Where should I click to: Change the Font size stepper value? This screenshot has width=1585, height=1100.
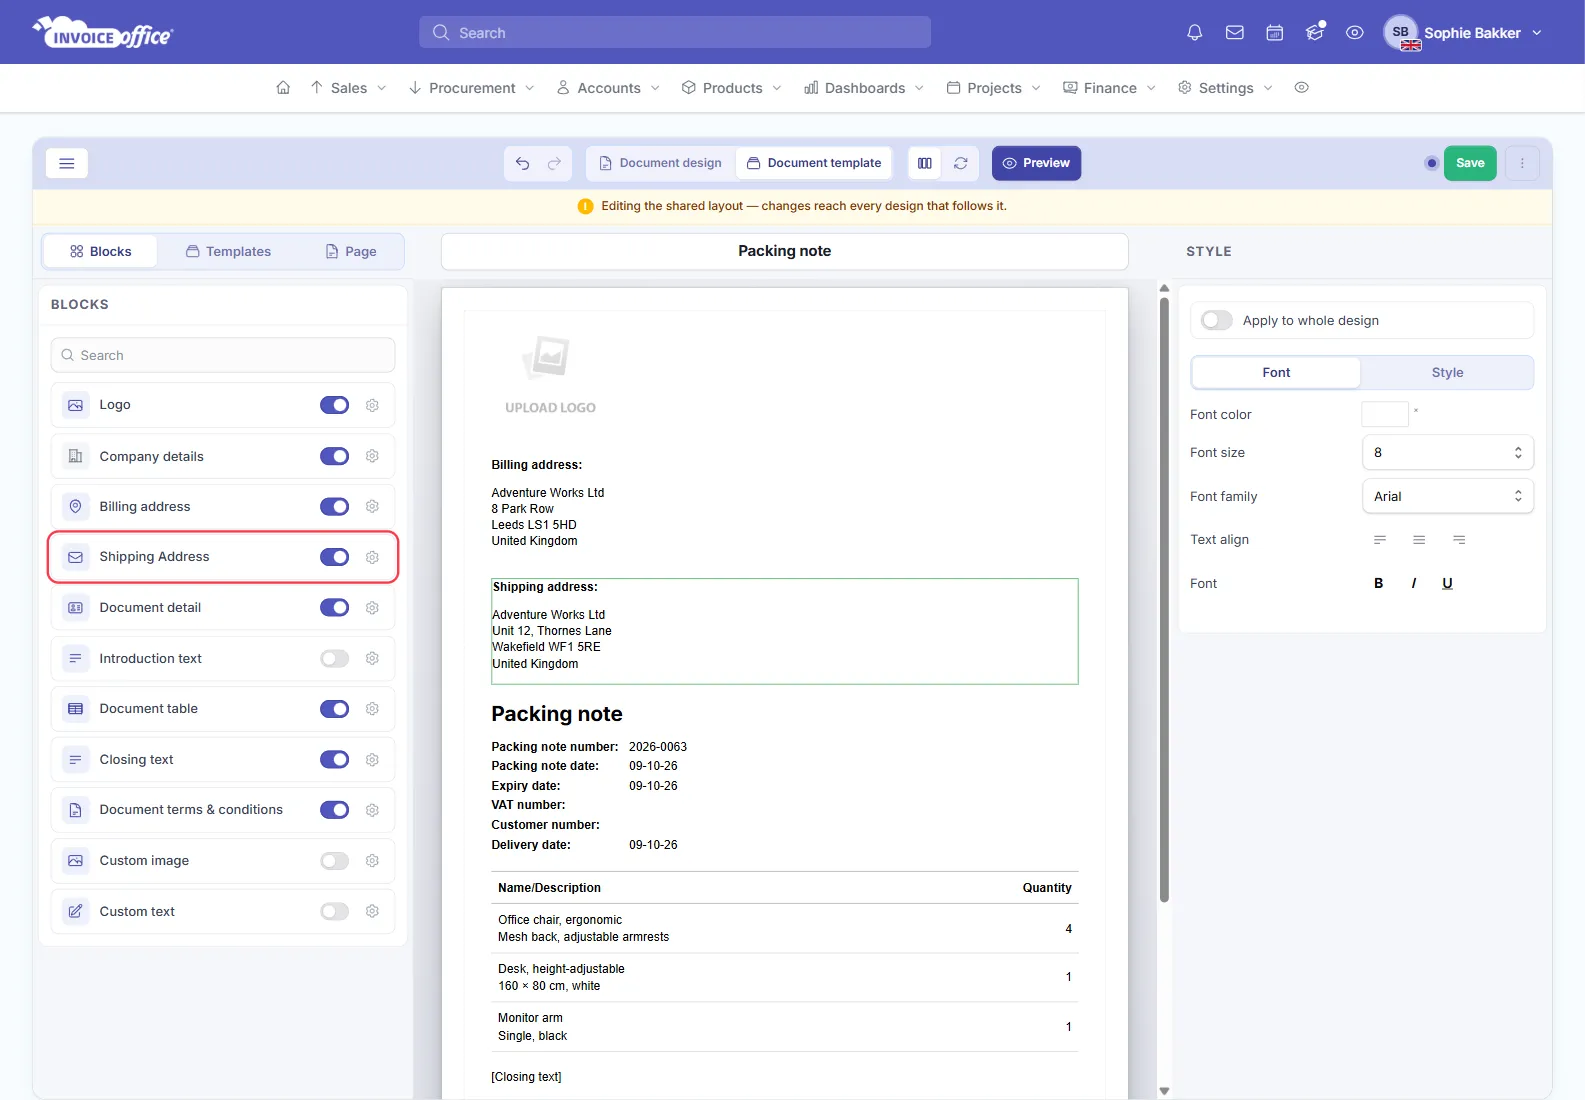[1517, 452]
